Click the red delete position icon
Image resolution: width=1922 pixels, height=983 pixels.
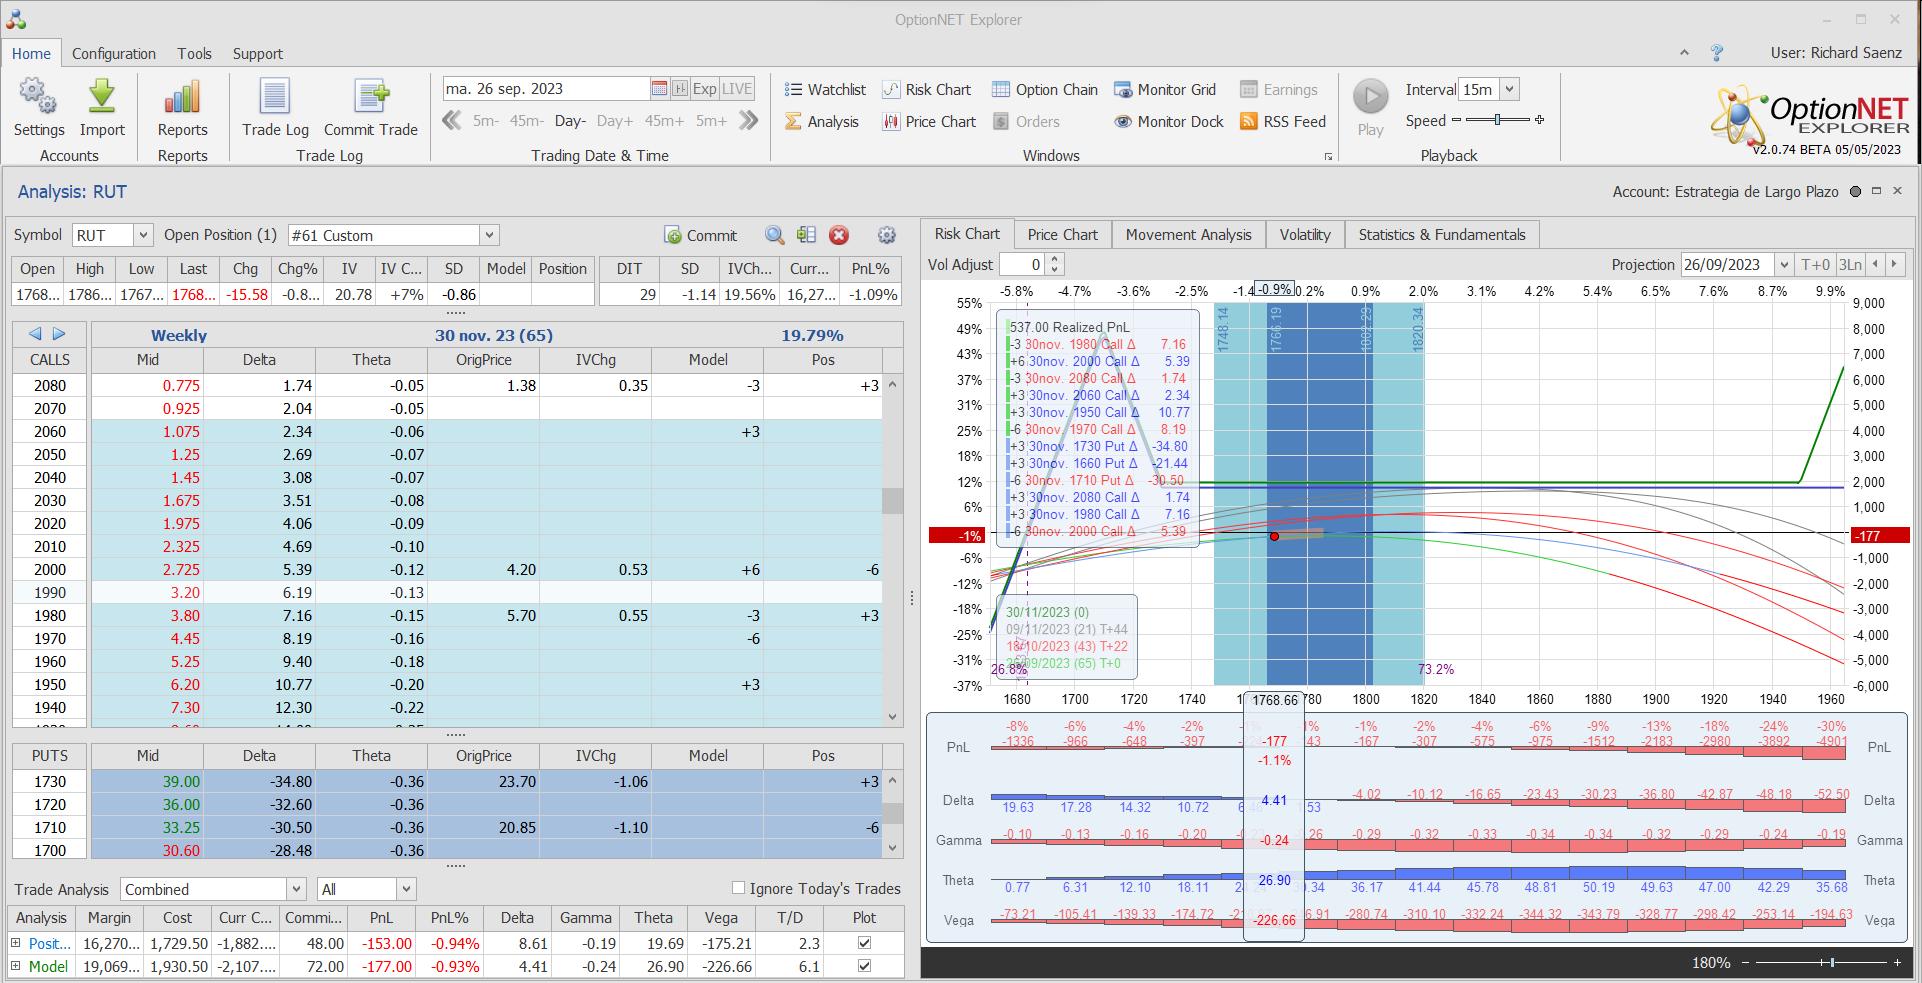pos(839,235)
